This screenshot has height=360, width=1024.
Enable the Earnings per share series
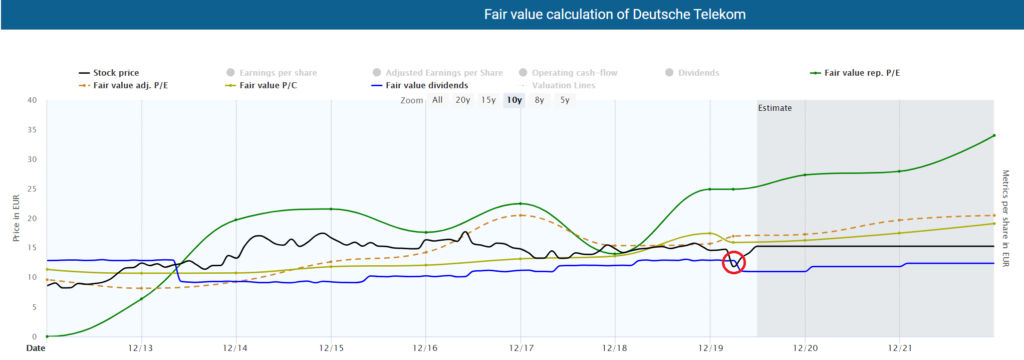pyautogui.click(x=271, y=73)
